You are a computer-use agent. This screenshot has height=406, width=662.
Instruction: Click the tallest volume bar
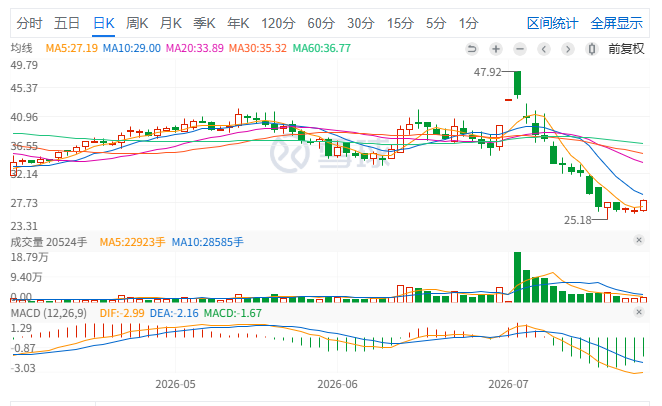(x=517, y=277)
